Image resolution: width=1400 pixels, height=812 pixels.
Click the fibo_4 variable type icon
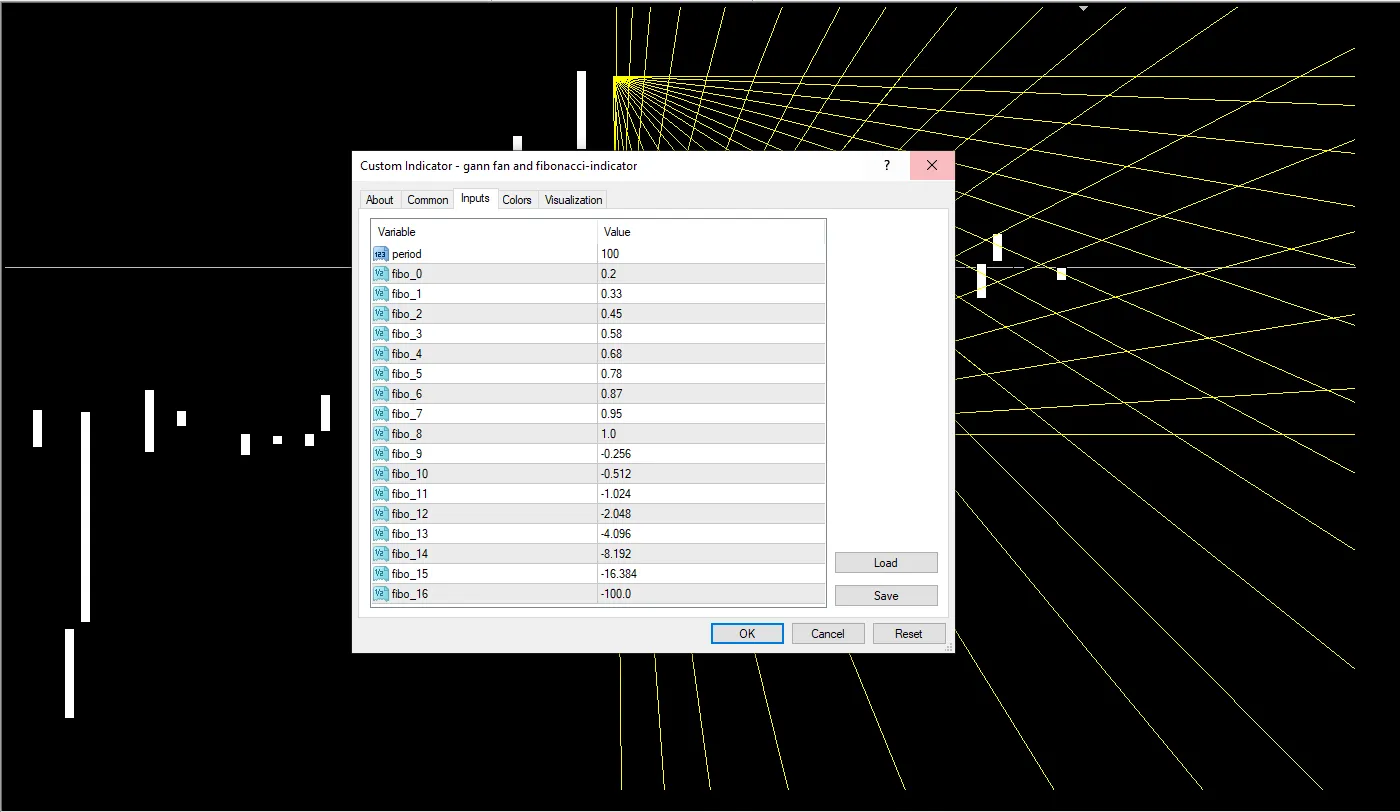pos(380,354)
